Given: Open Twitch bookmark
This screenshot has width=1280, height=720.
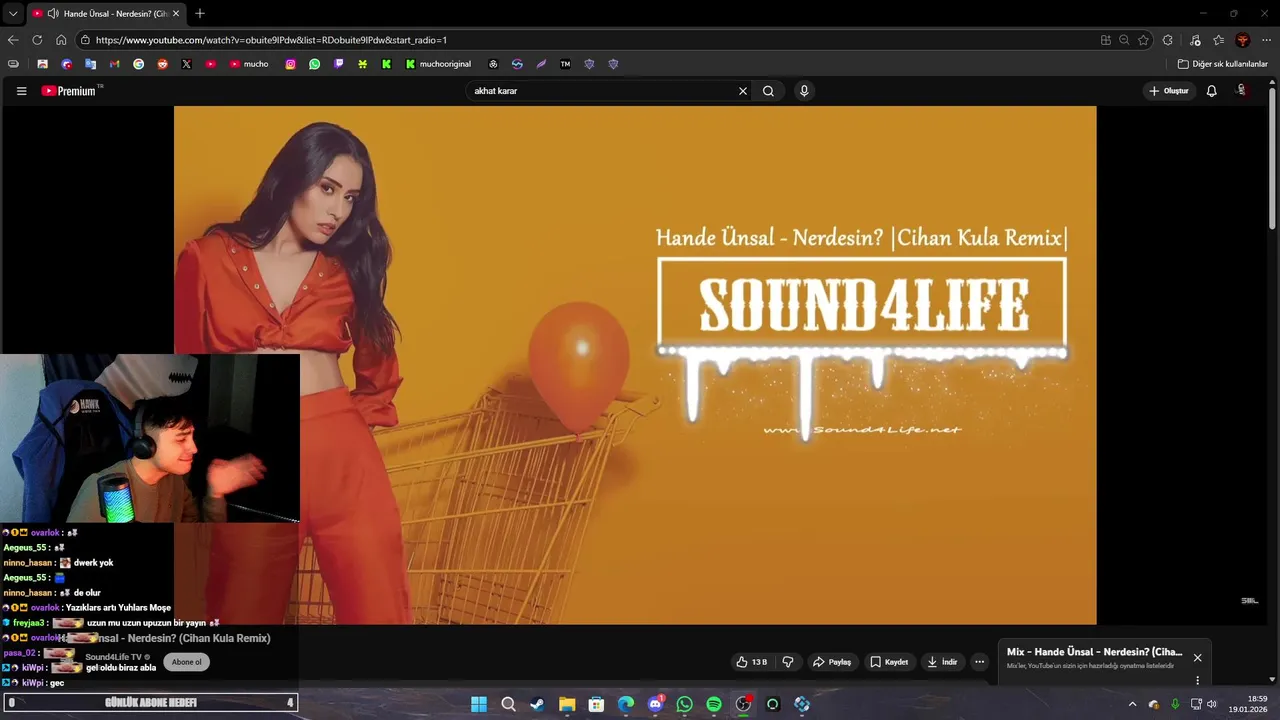Looking at the screenshot, I should pos(339,64).
